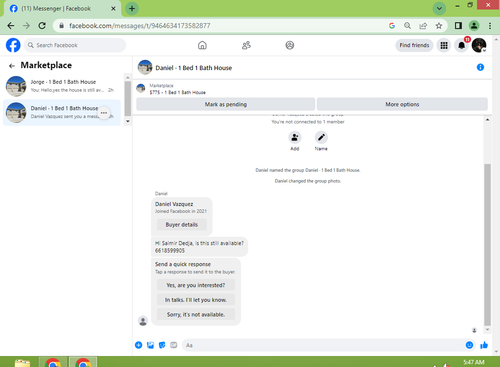The image size is (500, 367).
Task: Open Buyer details for Daniel Vazquez
Action: [x=182, y=225]
